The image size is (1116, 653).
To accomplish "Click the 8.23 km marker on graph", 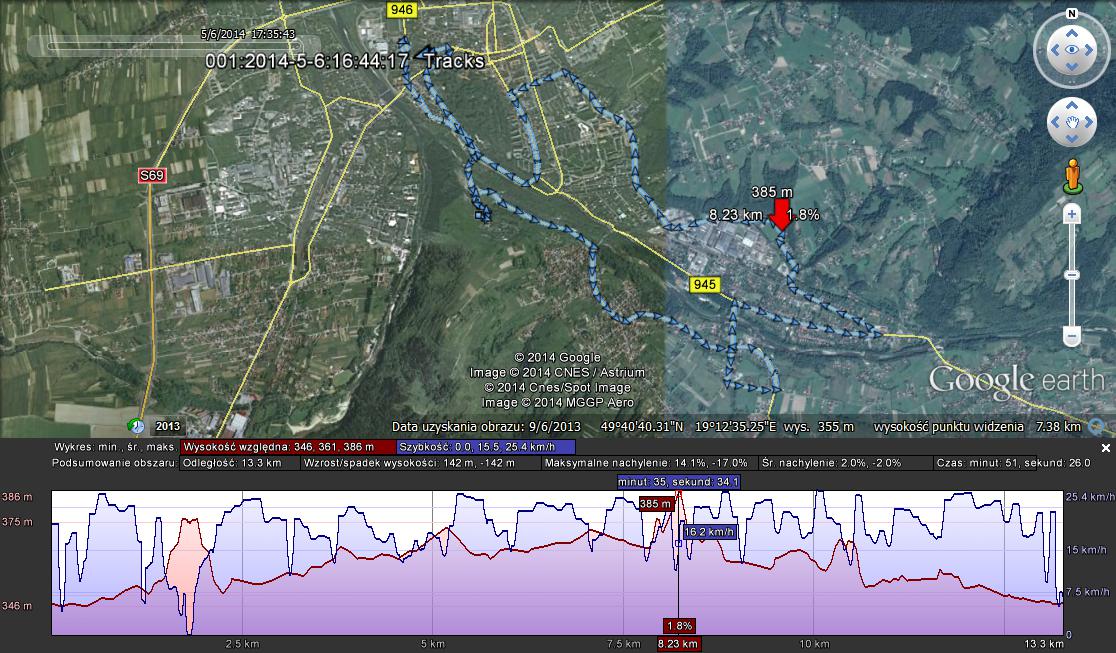I will (x=678, y=644).
